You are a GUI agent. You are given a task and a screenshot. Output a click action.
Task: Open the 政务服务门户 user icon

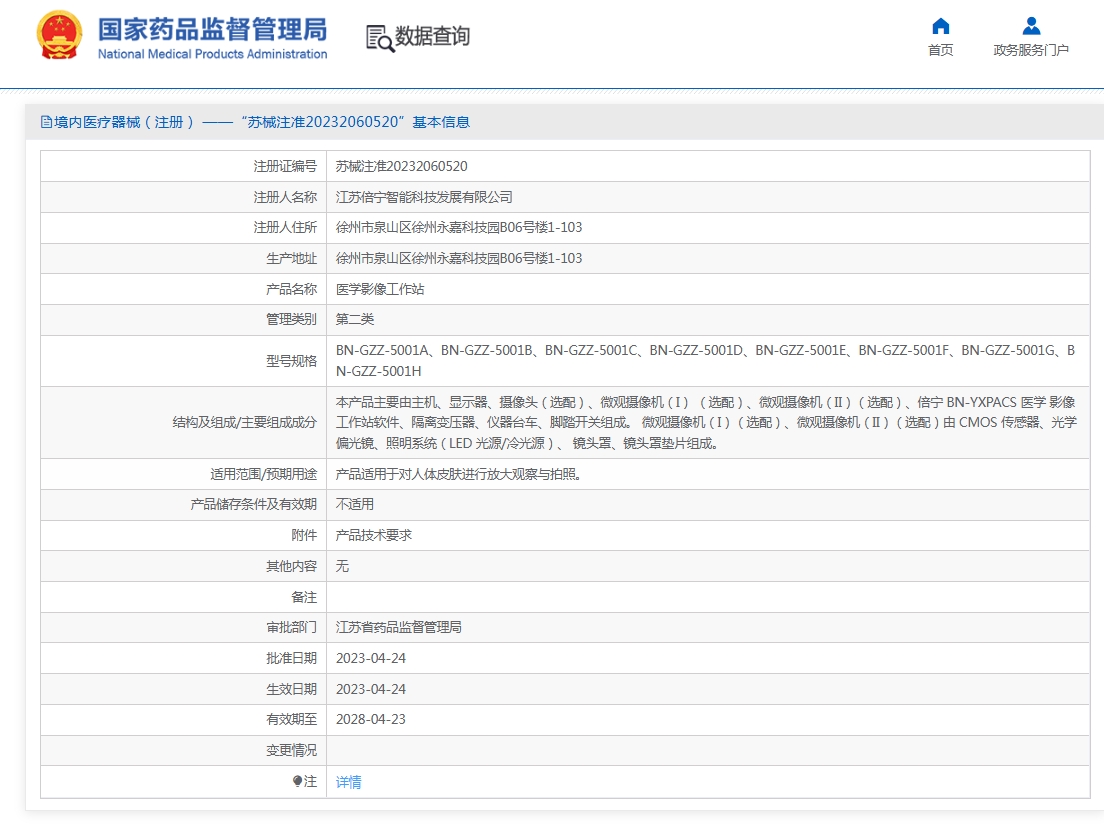click(x=1031, y=26)
